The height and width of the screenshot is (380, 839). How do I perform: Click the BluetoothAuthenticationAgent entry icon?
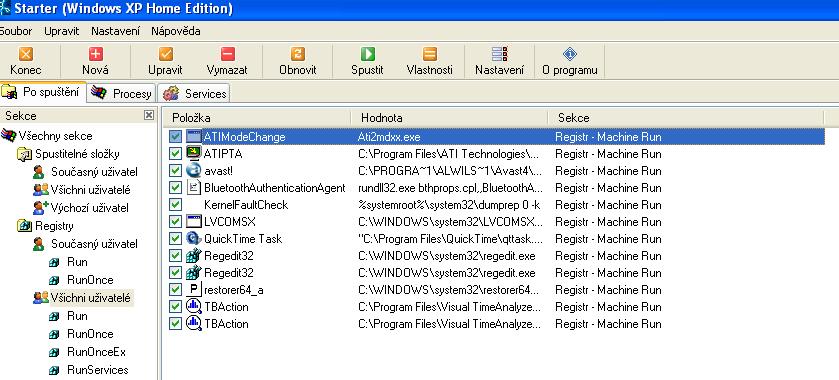(193, 188)
